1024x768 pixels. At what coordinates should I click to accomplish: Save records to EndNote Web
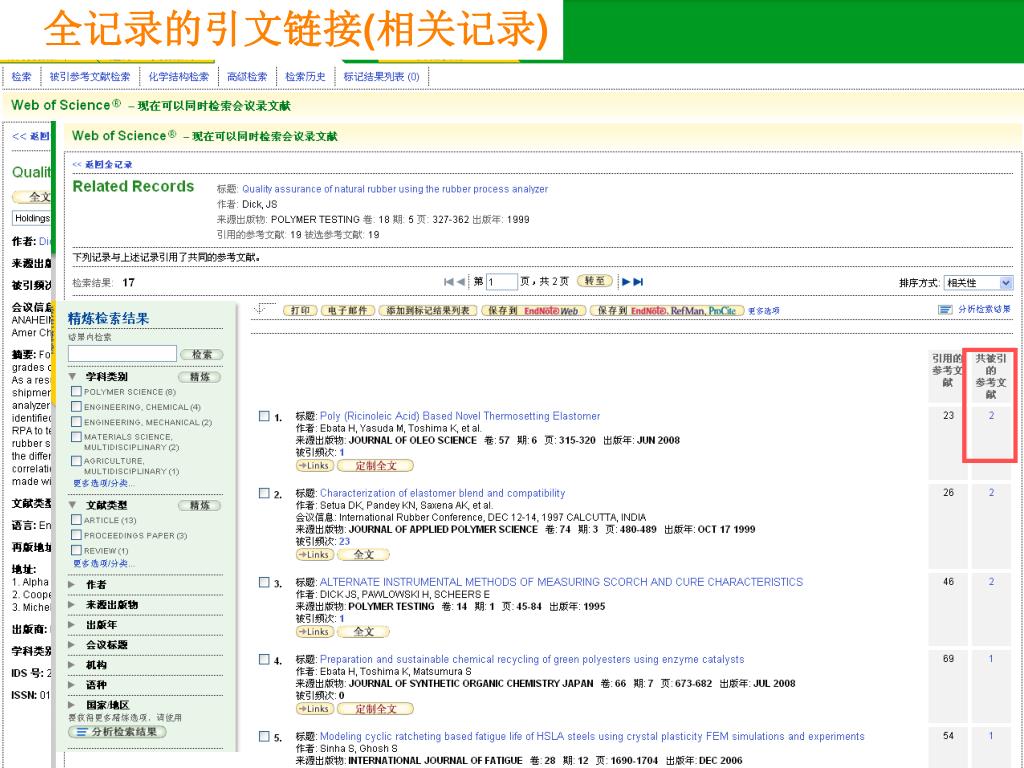[534, 310]
